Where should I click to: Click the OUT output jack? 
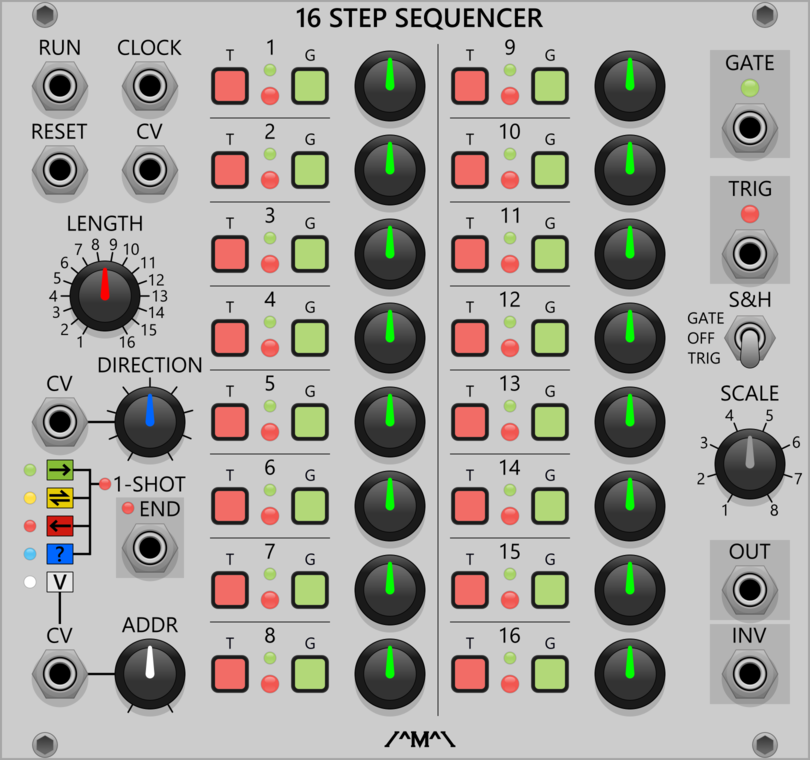tap(750, 589)
